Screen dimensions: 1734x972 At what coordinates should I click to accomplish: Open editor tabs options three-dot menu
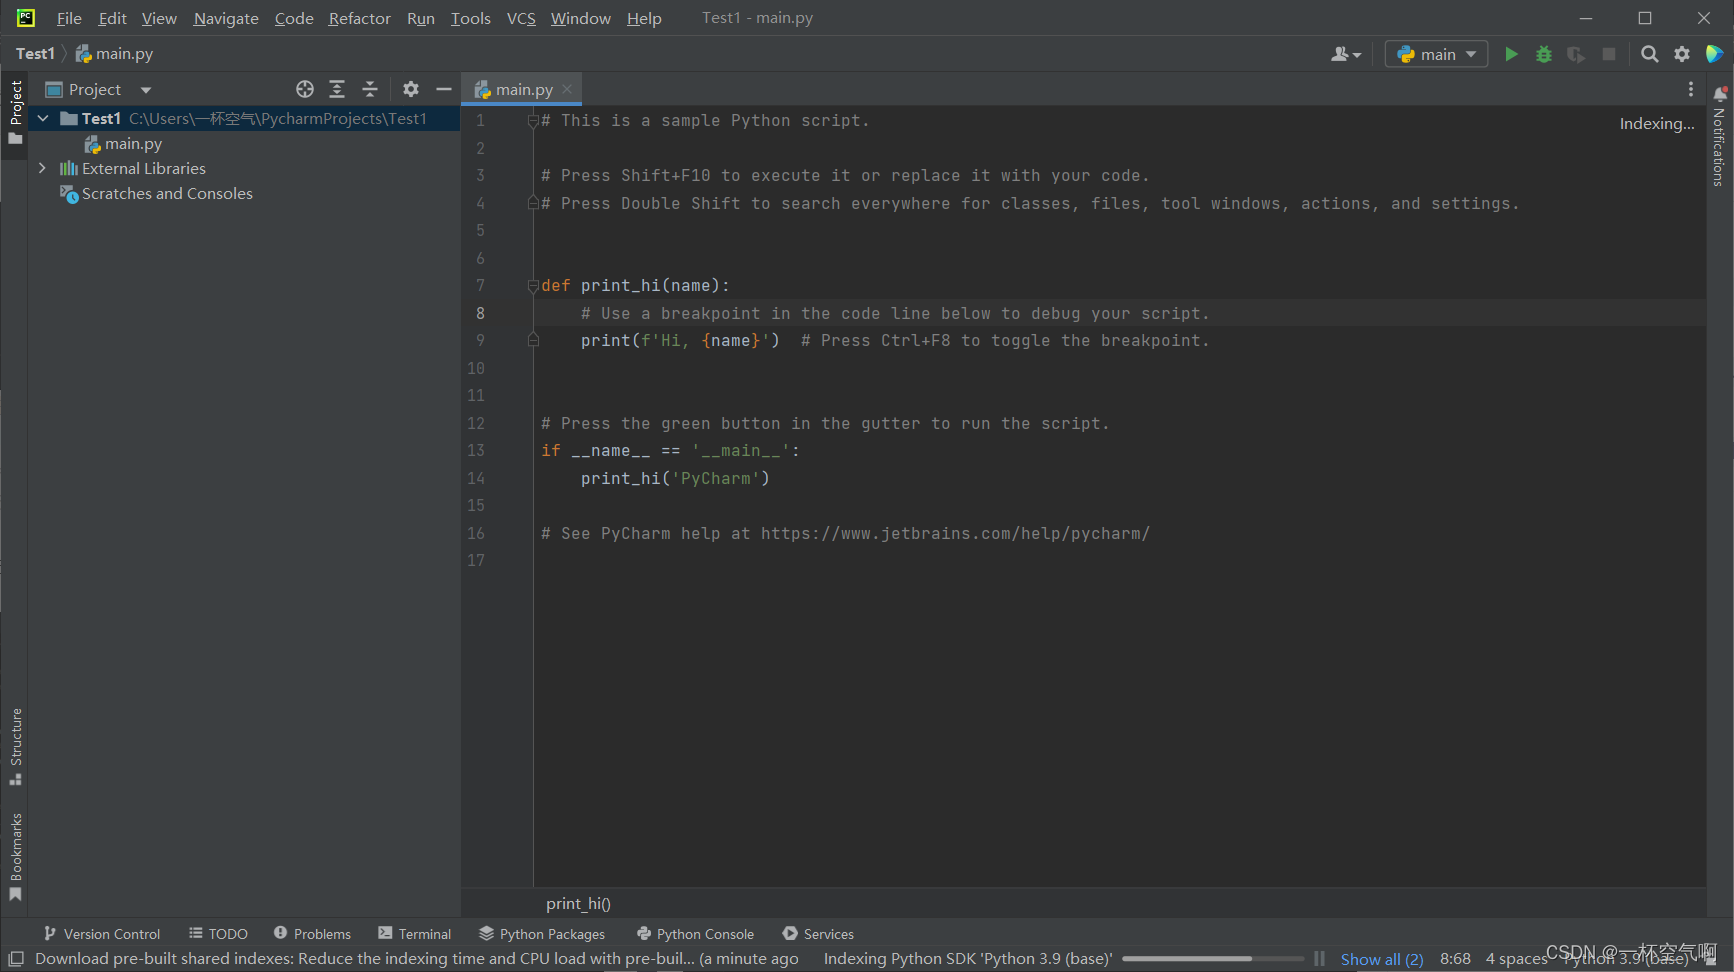tap(1691, 89)
